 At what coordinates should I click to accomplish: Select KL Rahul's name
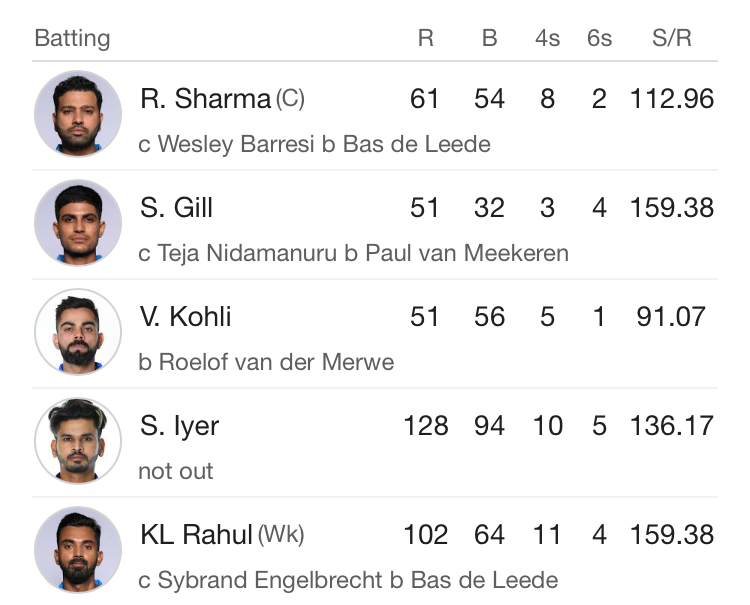click(x=196, y=535)
